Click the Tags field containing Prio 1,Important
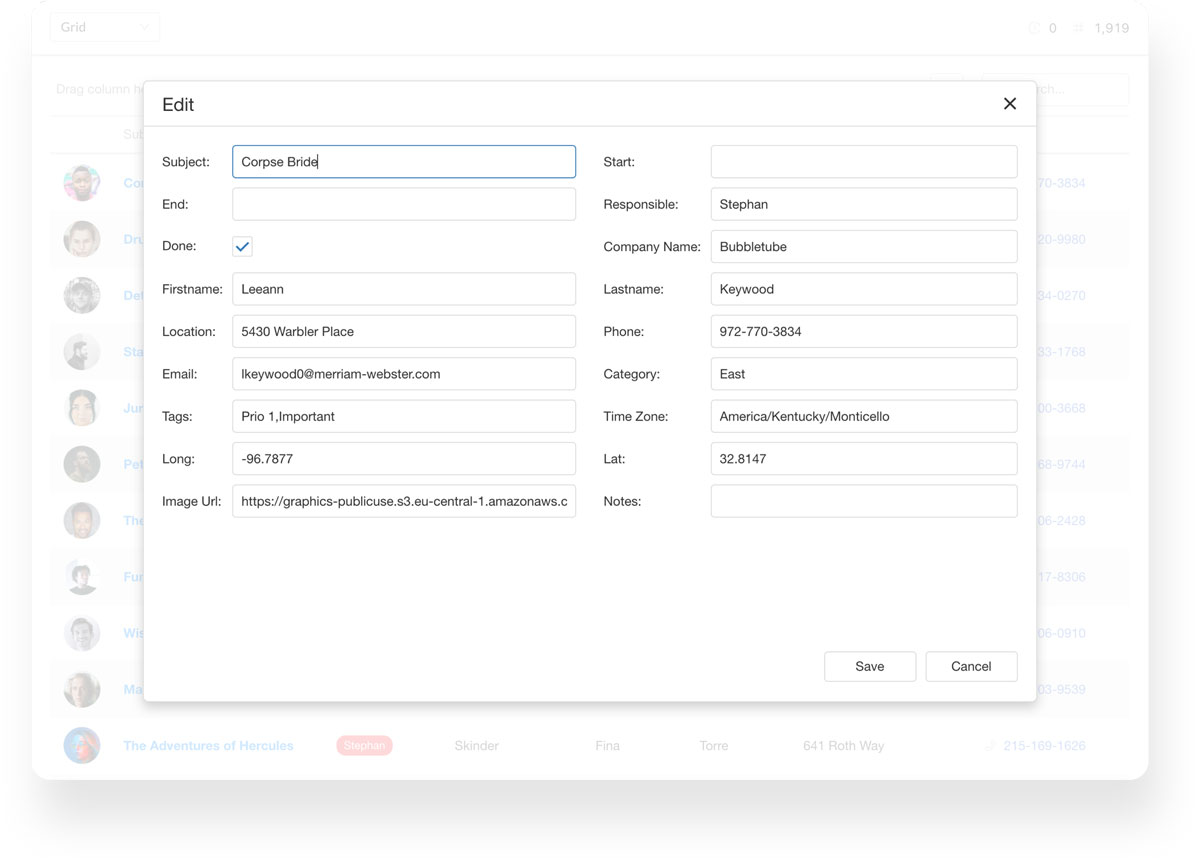The image size is (1200, 862). point(403,416)
